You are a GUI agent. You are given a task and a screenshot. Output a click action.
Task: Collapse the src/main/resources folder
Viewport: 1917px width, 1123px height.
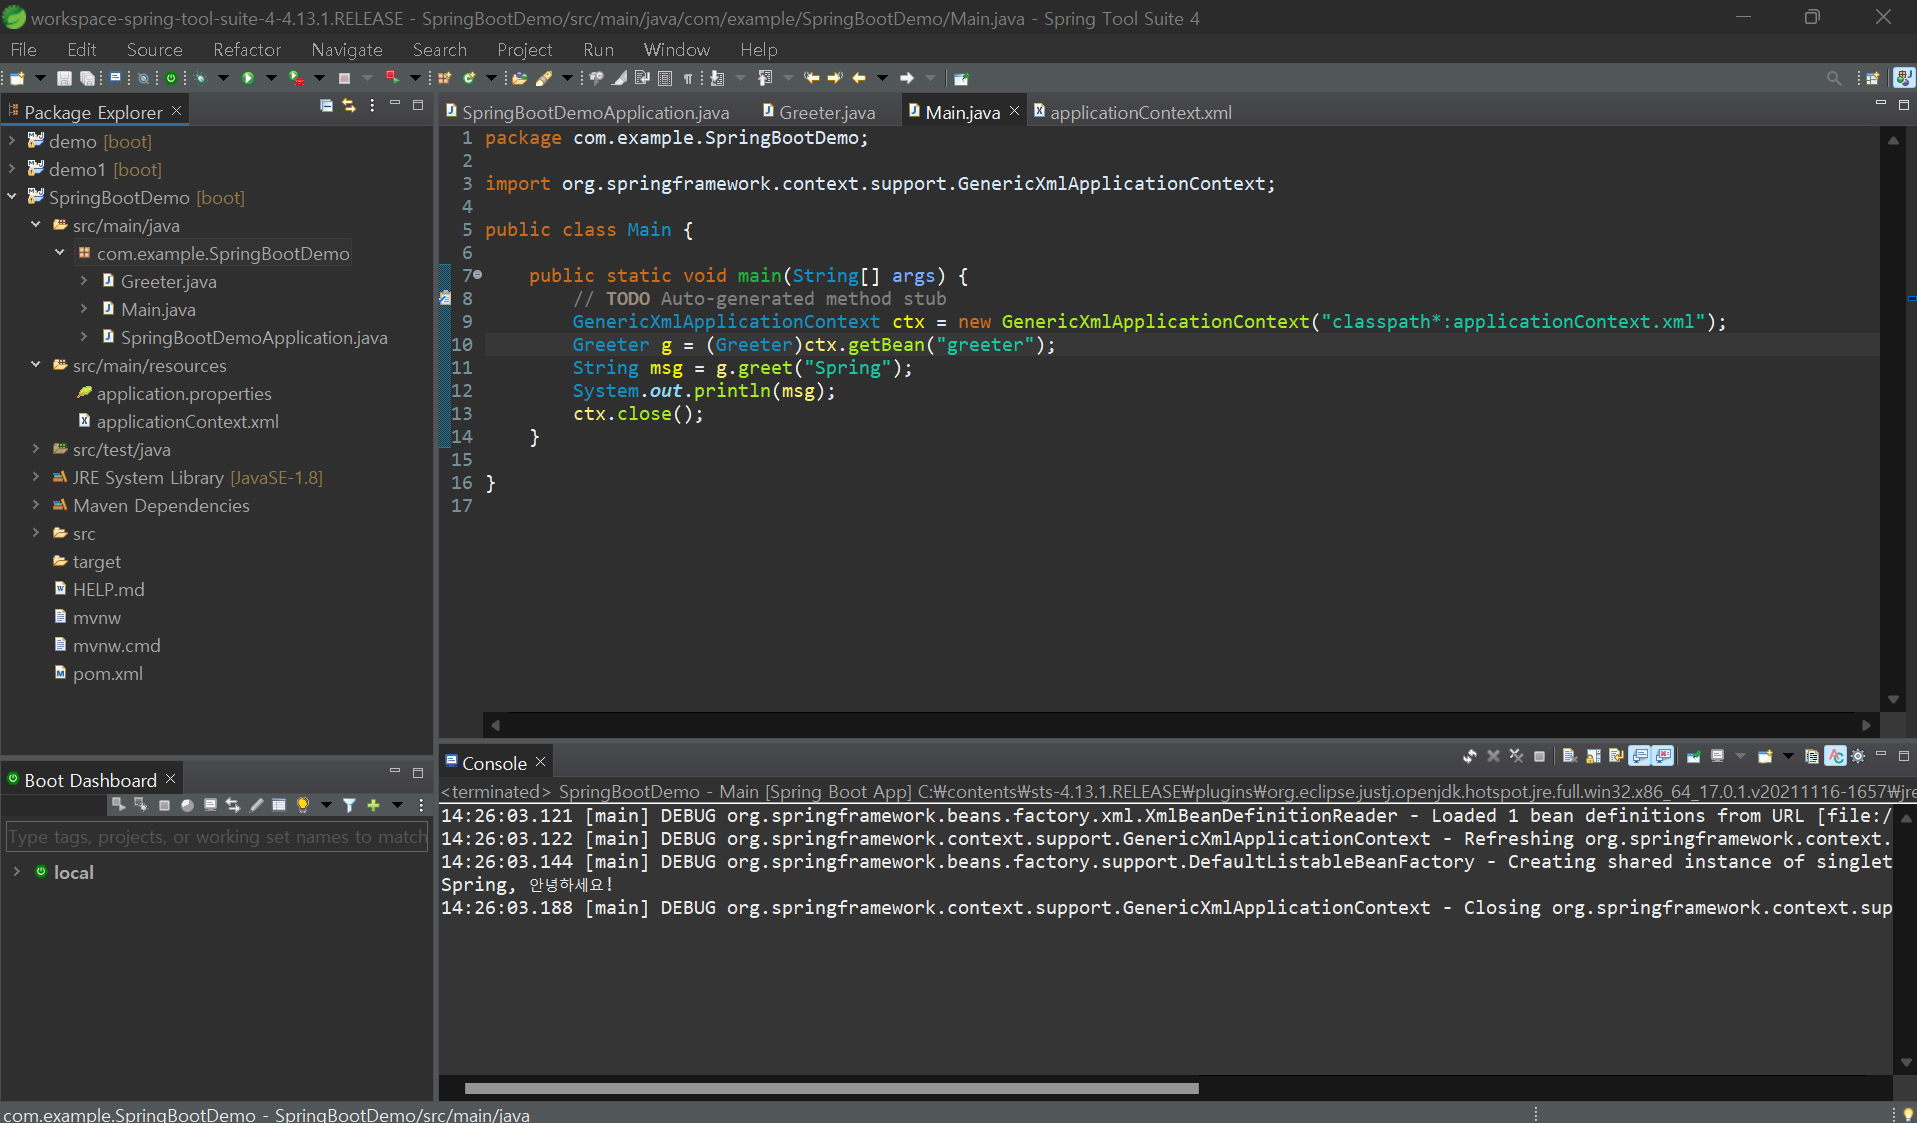(x=36, y=365)
